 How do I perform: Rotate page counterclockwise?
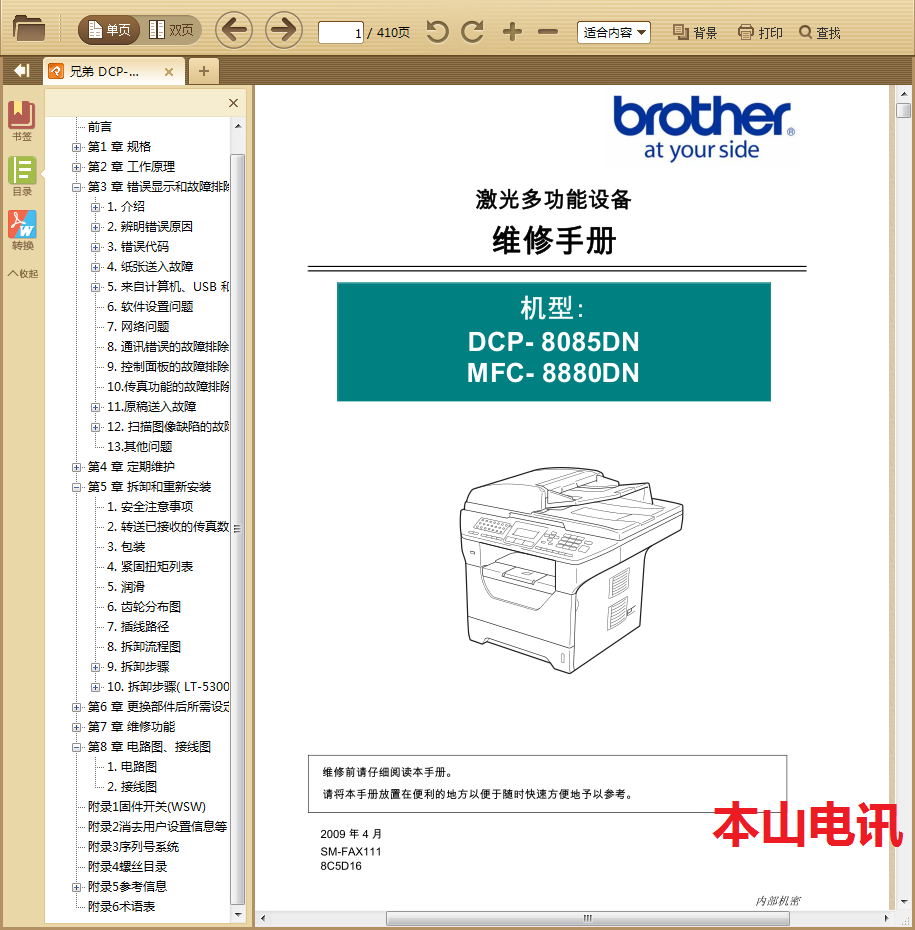pos(438,31)
